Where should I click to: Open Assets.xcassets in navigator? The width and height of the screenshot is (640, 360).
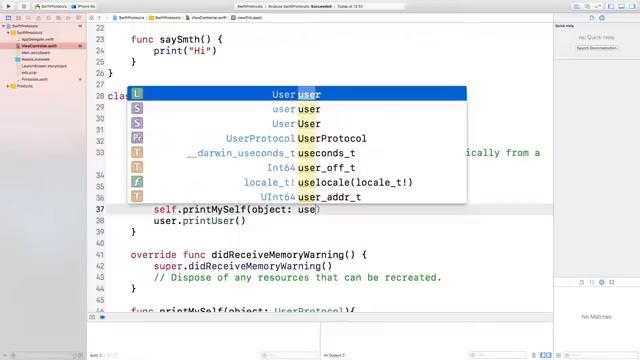36,59
